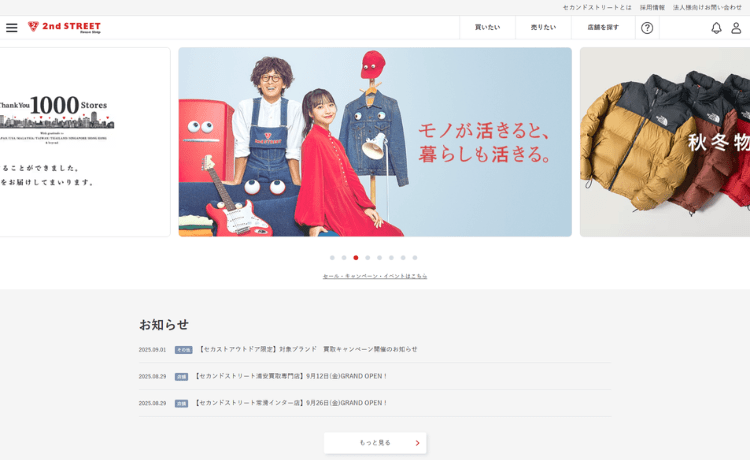This screenshot has width=750, height=460.
Task: Click the 2nd STREET logo
Action: pyautogui.click(x=64, y=27)
